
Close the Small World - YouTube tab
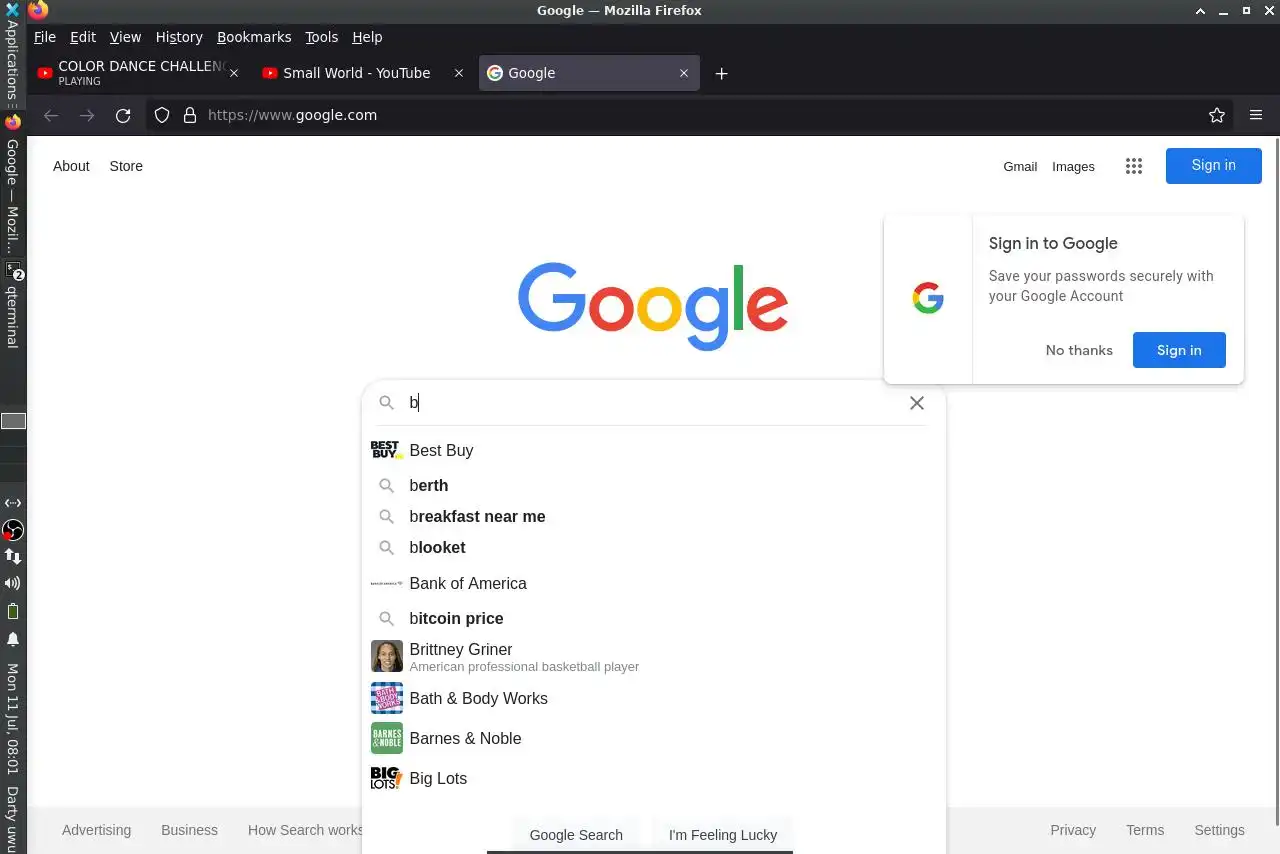(x=459, y=73)
